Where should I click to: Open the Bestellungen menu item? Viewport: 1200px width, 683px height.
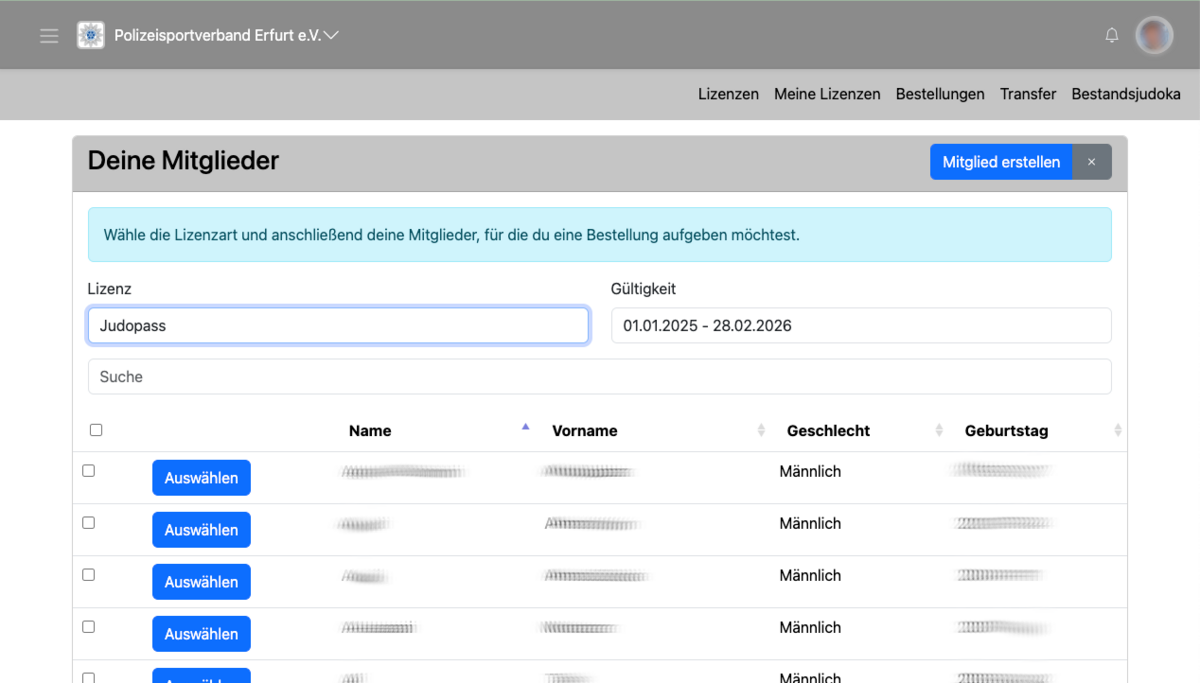940,94
